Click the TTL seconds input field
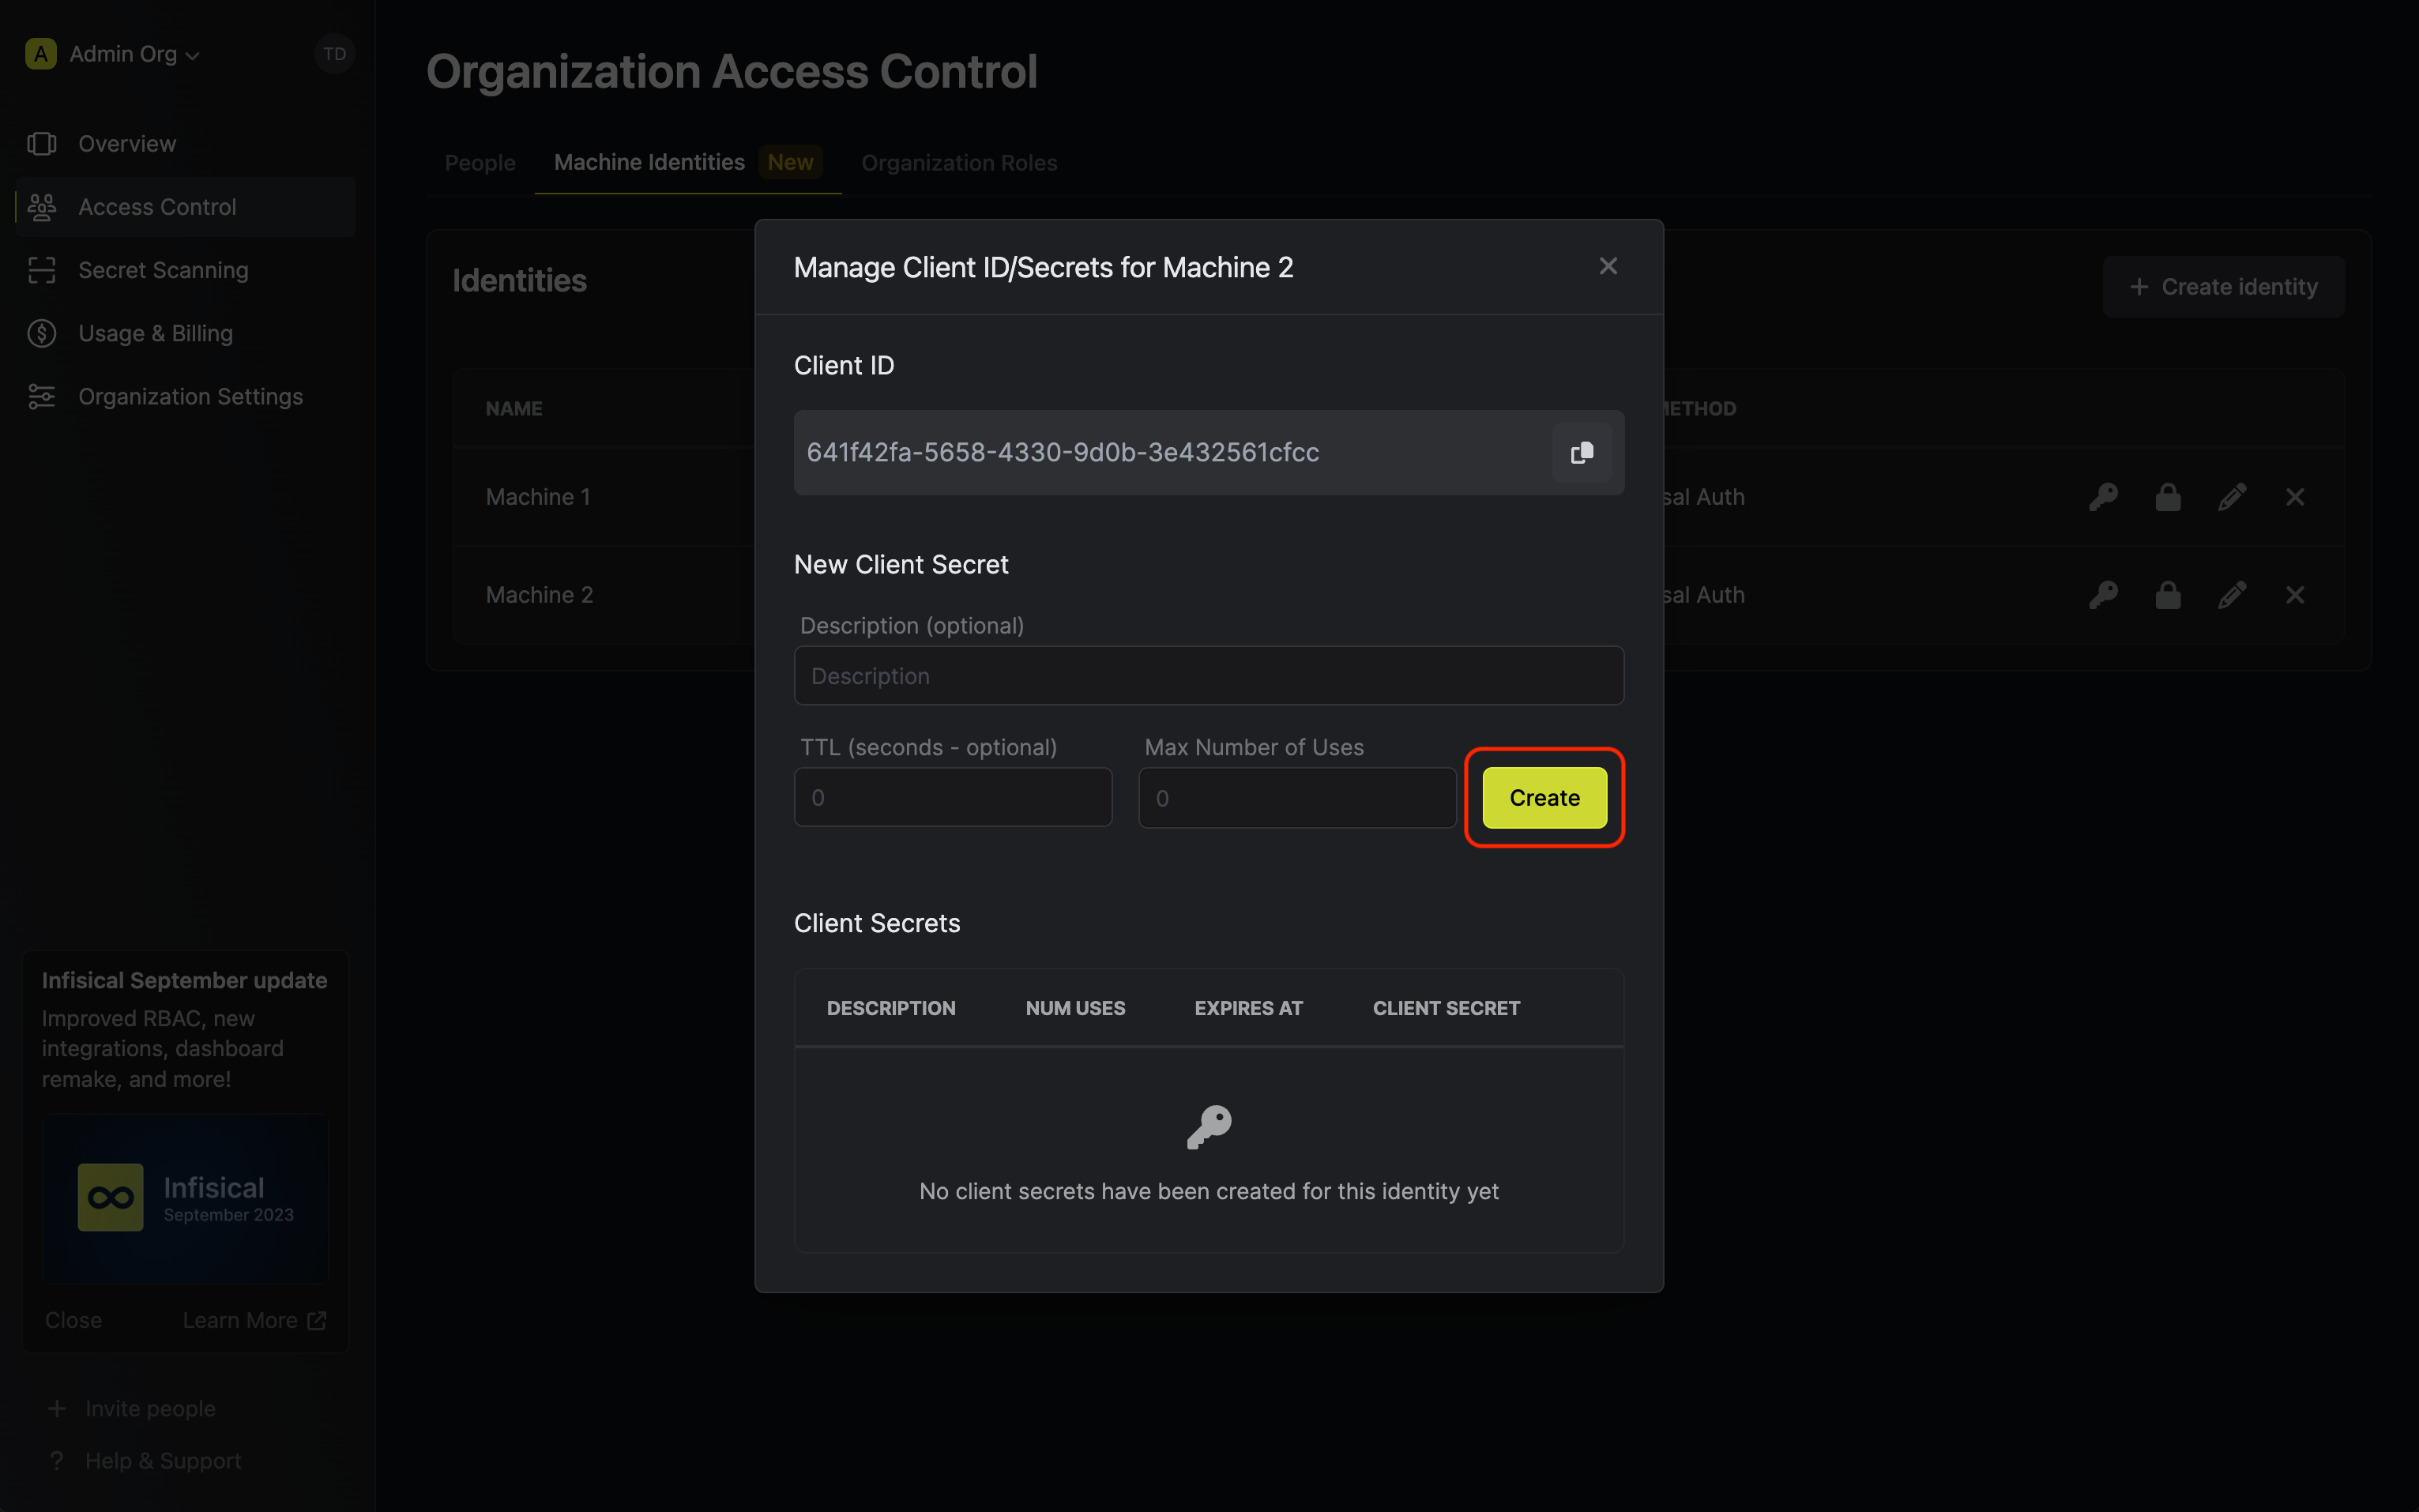This screenshot has height=1512, width=2419. point(952,798)
